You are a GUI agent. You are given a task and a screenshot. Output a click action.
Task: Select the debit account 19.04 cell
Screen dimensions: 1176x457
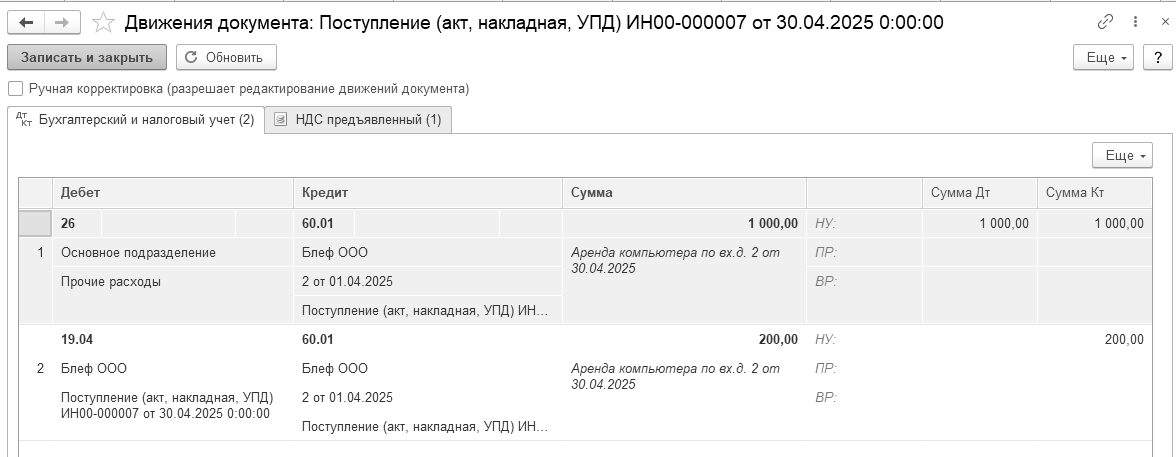77,340
